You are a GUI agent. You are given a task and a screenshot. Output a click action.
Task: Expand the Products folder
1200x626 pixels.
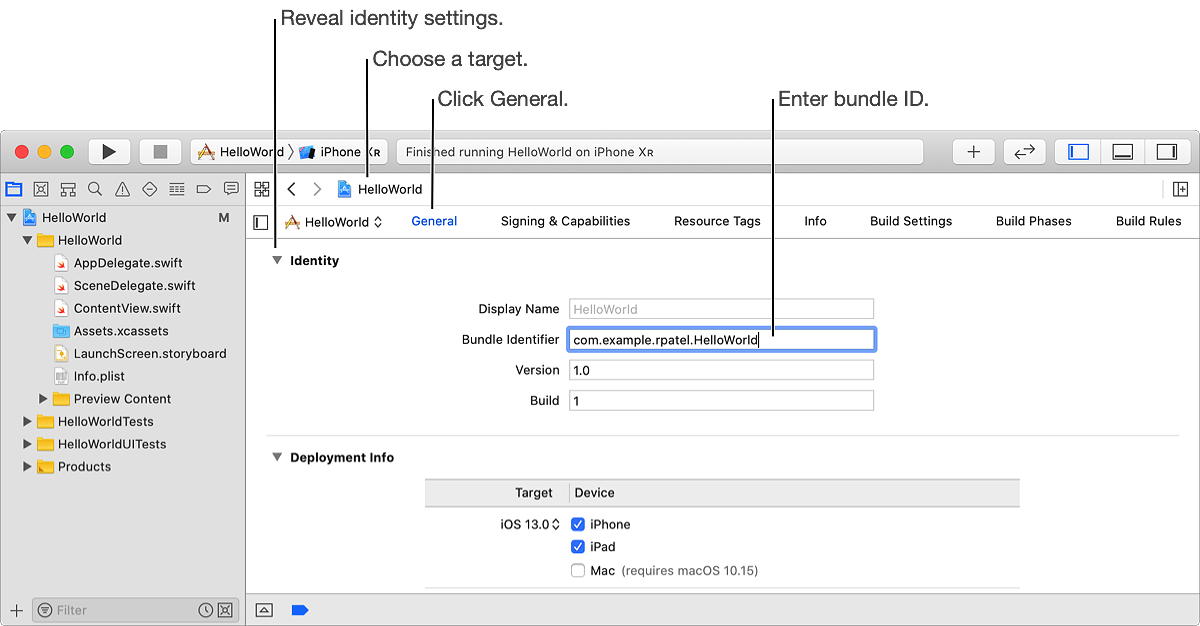coord(27,467)
